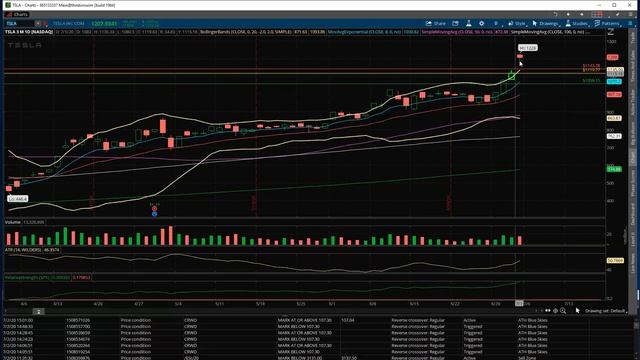The height and width of the screenshot is (360, 640).
Task: Click the green 516.88 price axis label
Action: (x=614, y=169)
